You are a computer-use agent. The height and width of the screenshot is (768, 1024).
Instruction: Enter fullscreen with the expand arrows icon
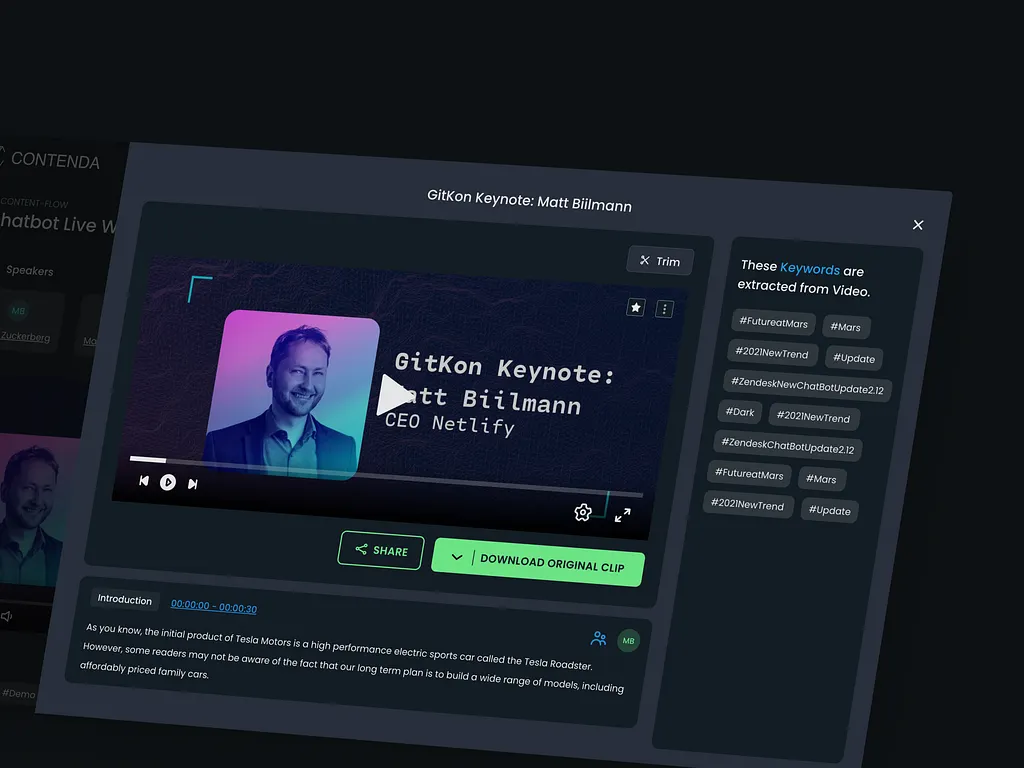(623, 516)
